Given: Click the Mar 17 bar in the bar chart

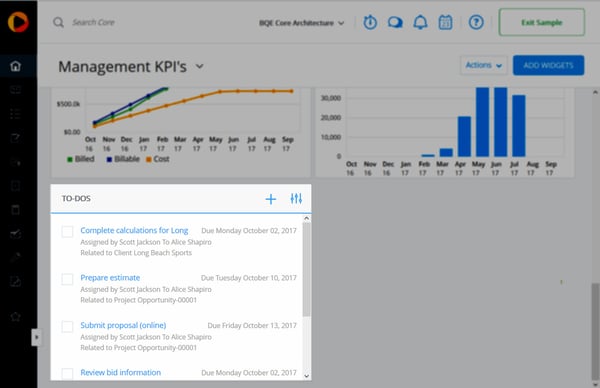Looking at the screenshot, I should [446, 152].
